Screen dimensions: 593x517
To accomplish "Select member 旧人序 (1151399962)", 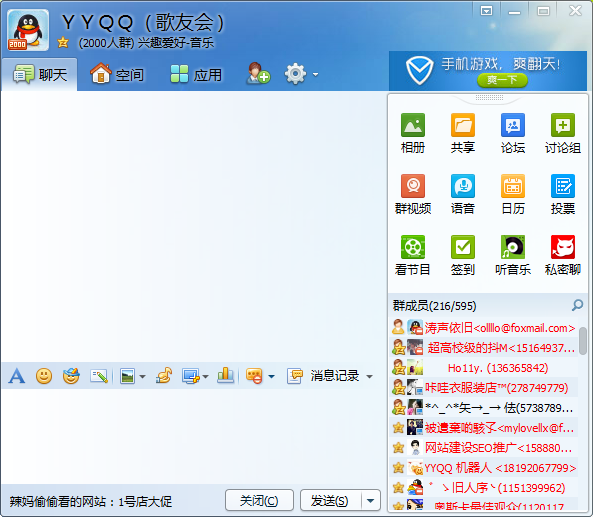I will point(484,488).
